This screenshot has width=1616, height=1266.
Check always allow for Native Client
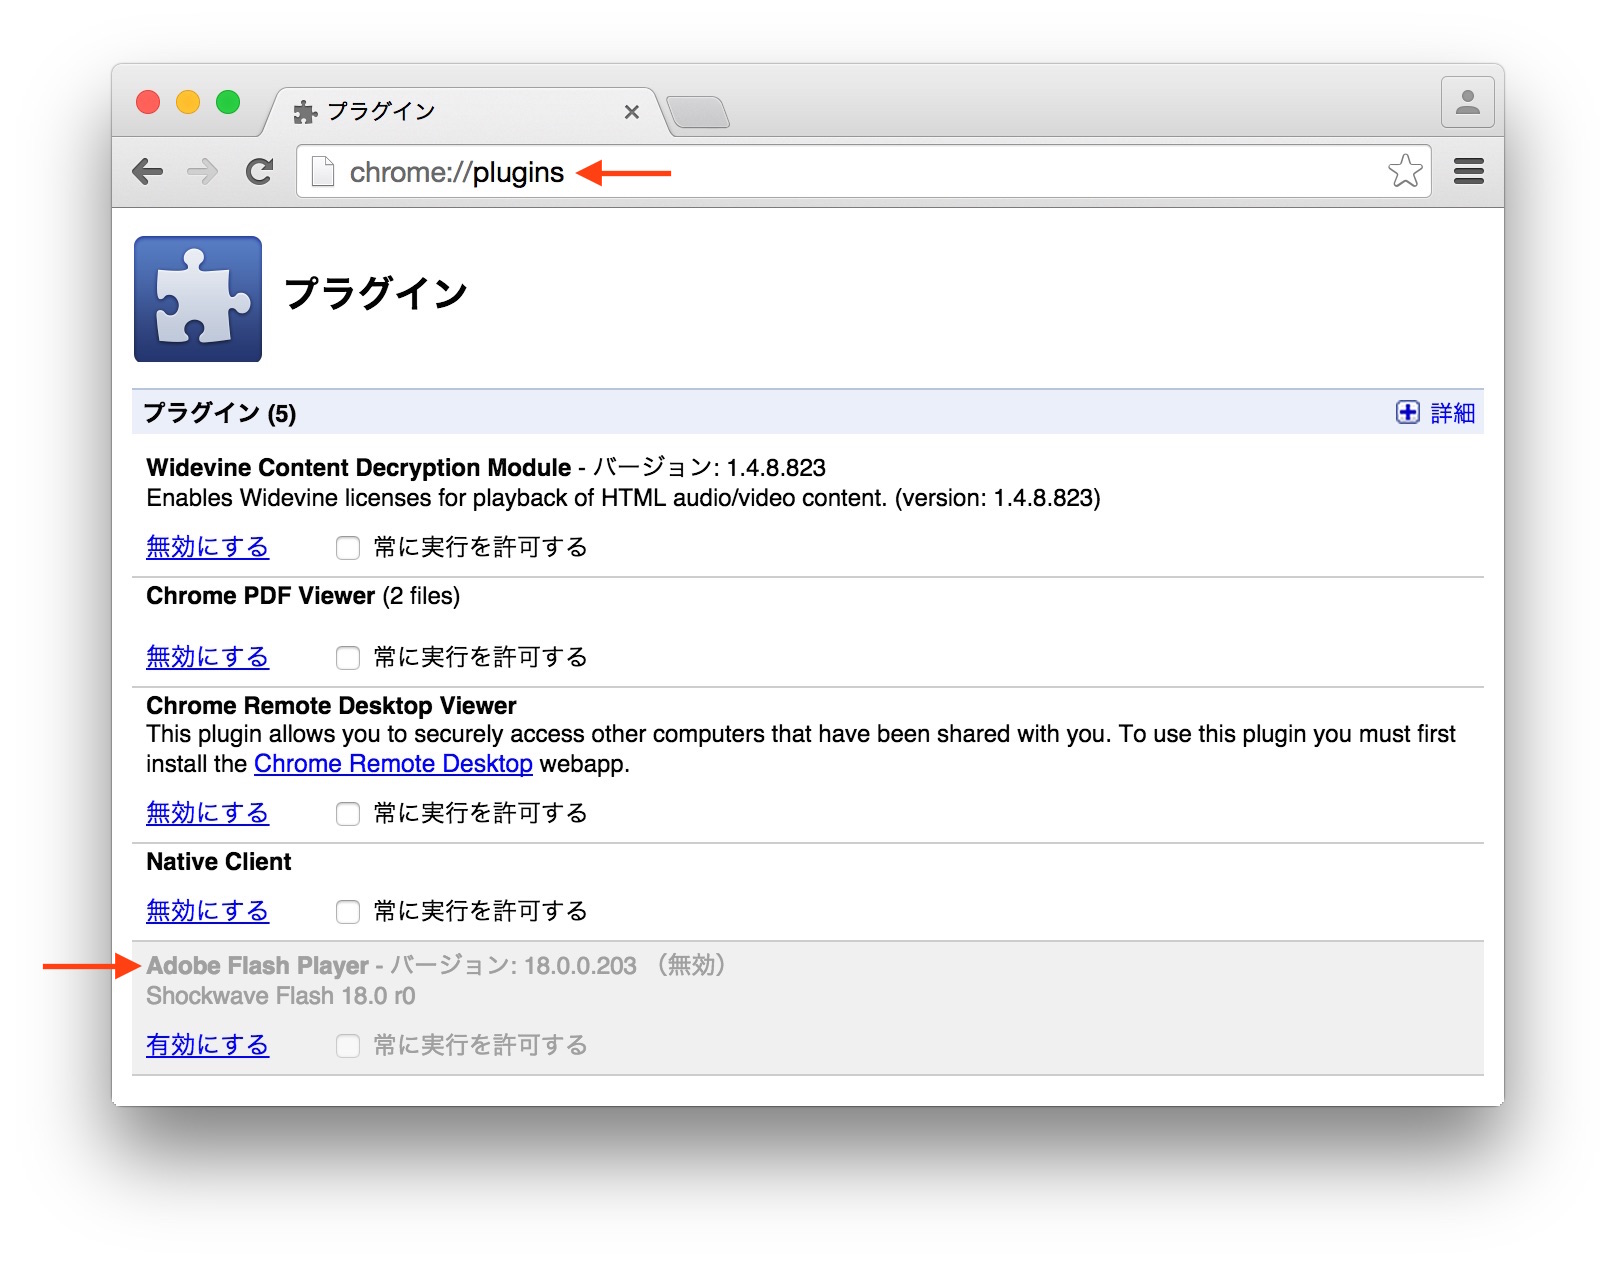coord(348,912)
